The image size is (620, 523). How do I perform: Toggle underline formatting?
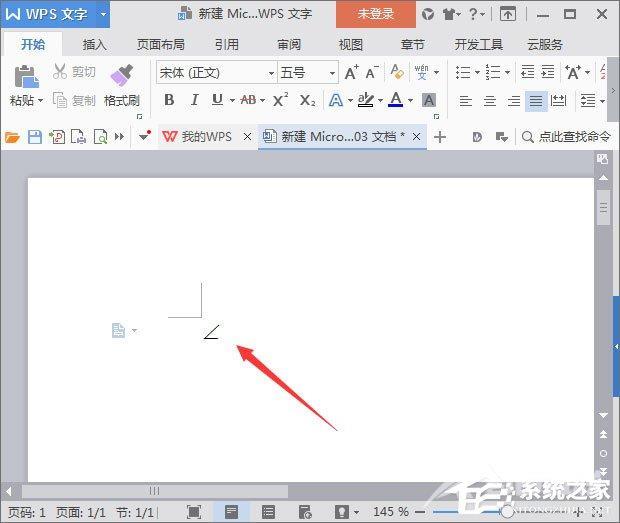pyautogui.click(x=217, y=100)
